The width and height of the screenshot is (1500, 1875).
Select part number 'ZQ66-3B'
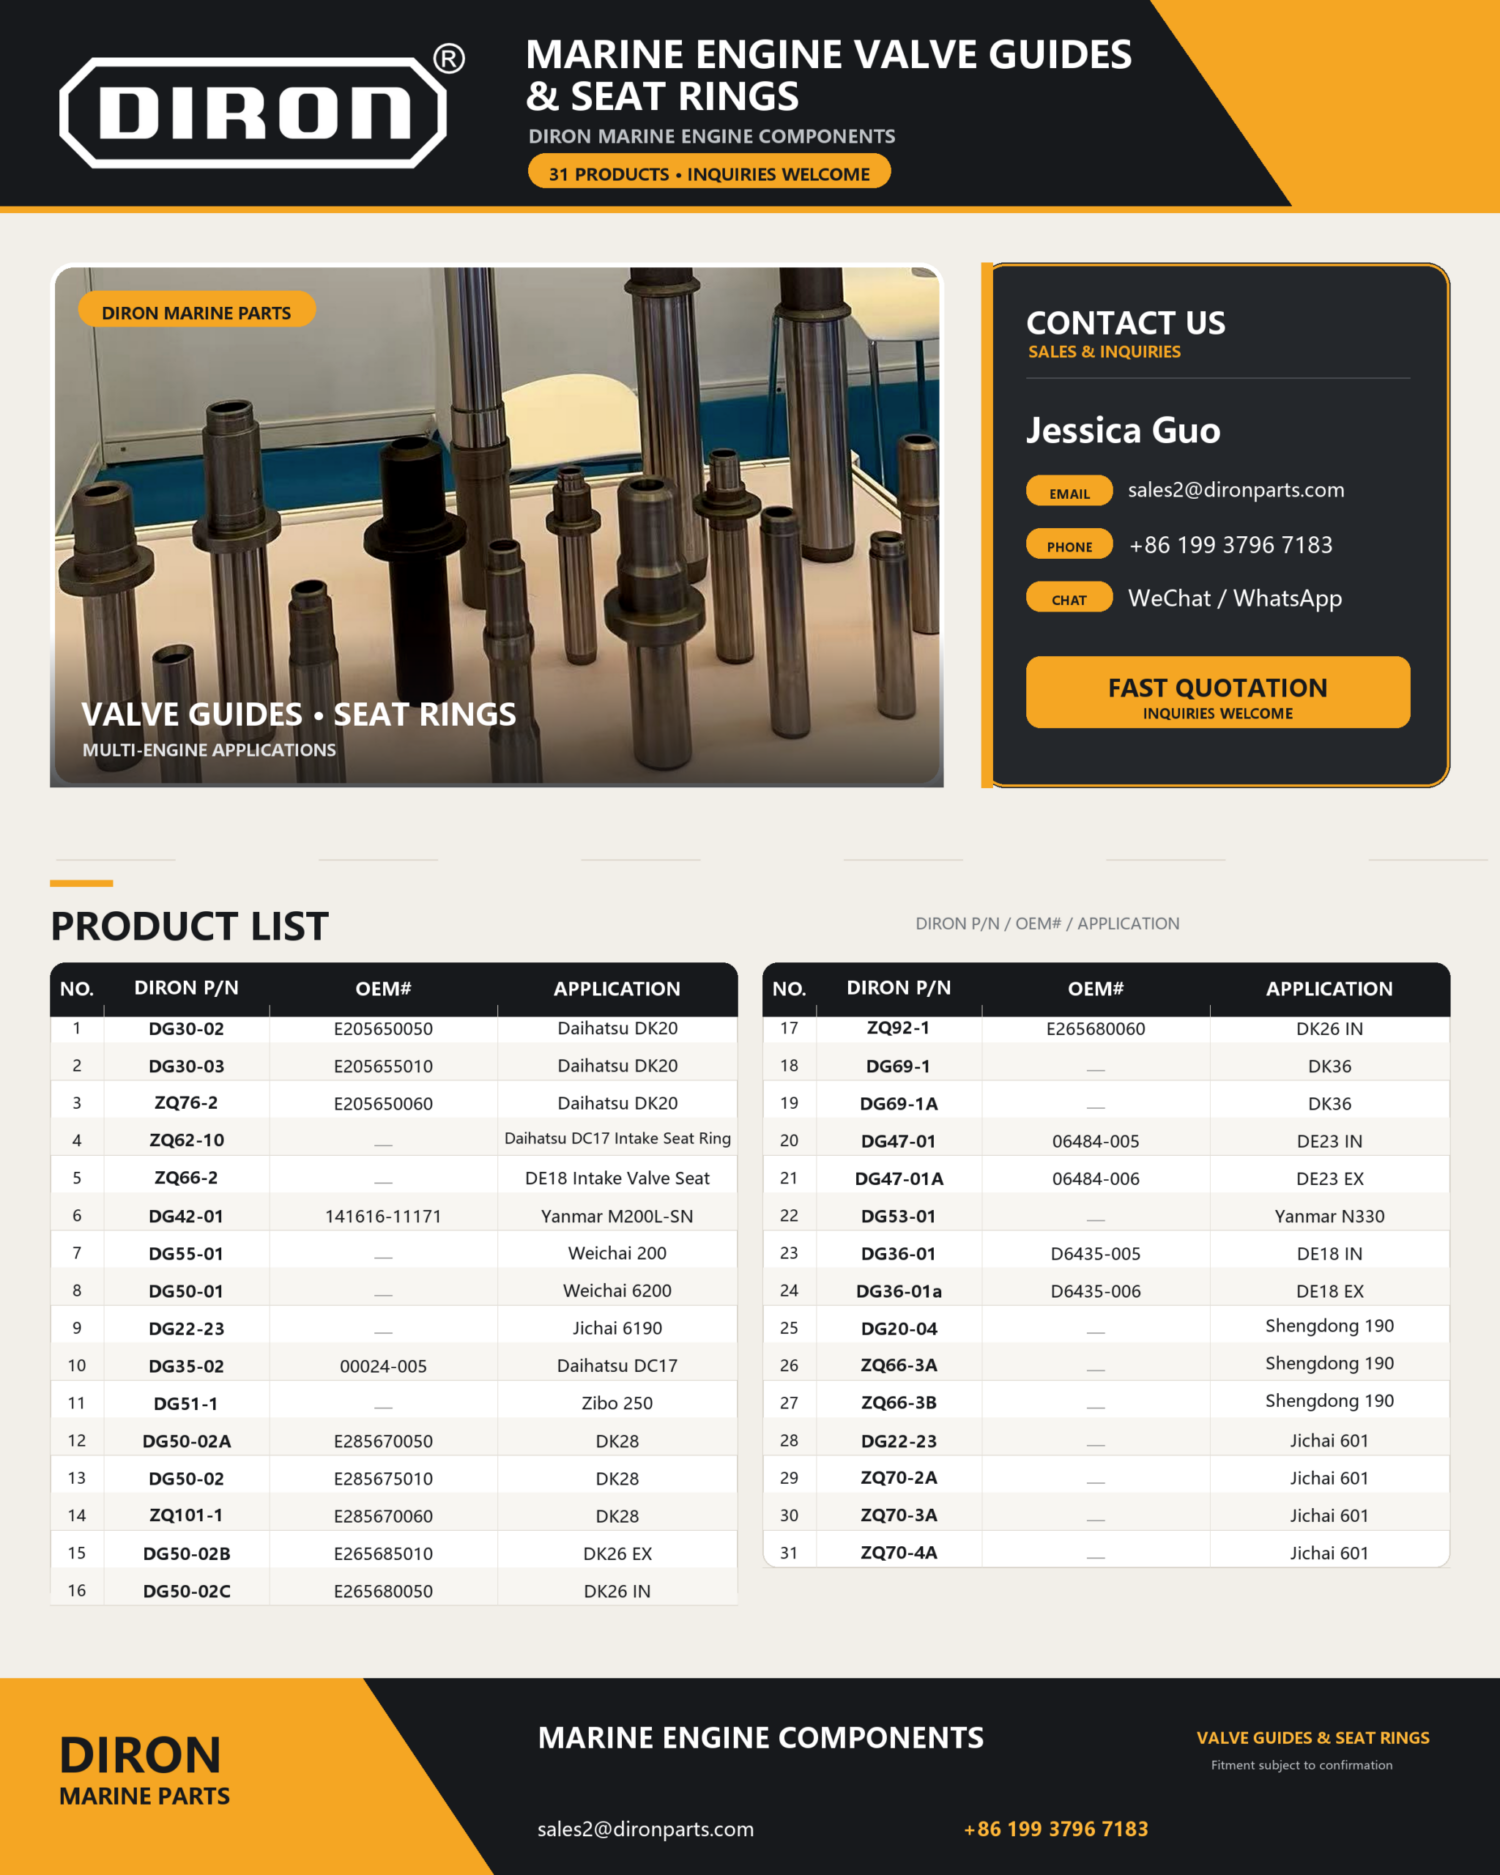click(898, 1403)
